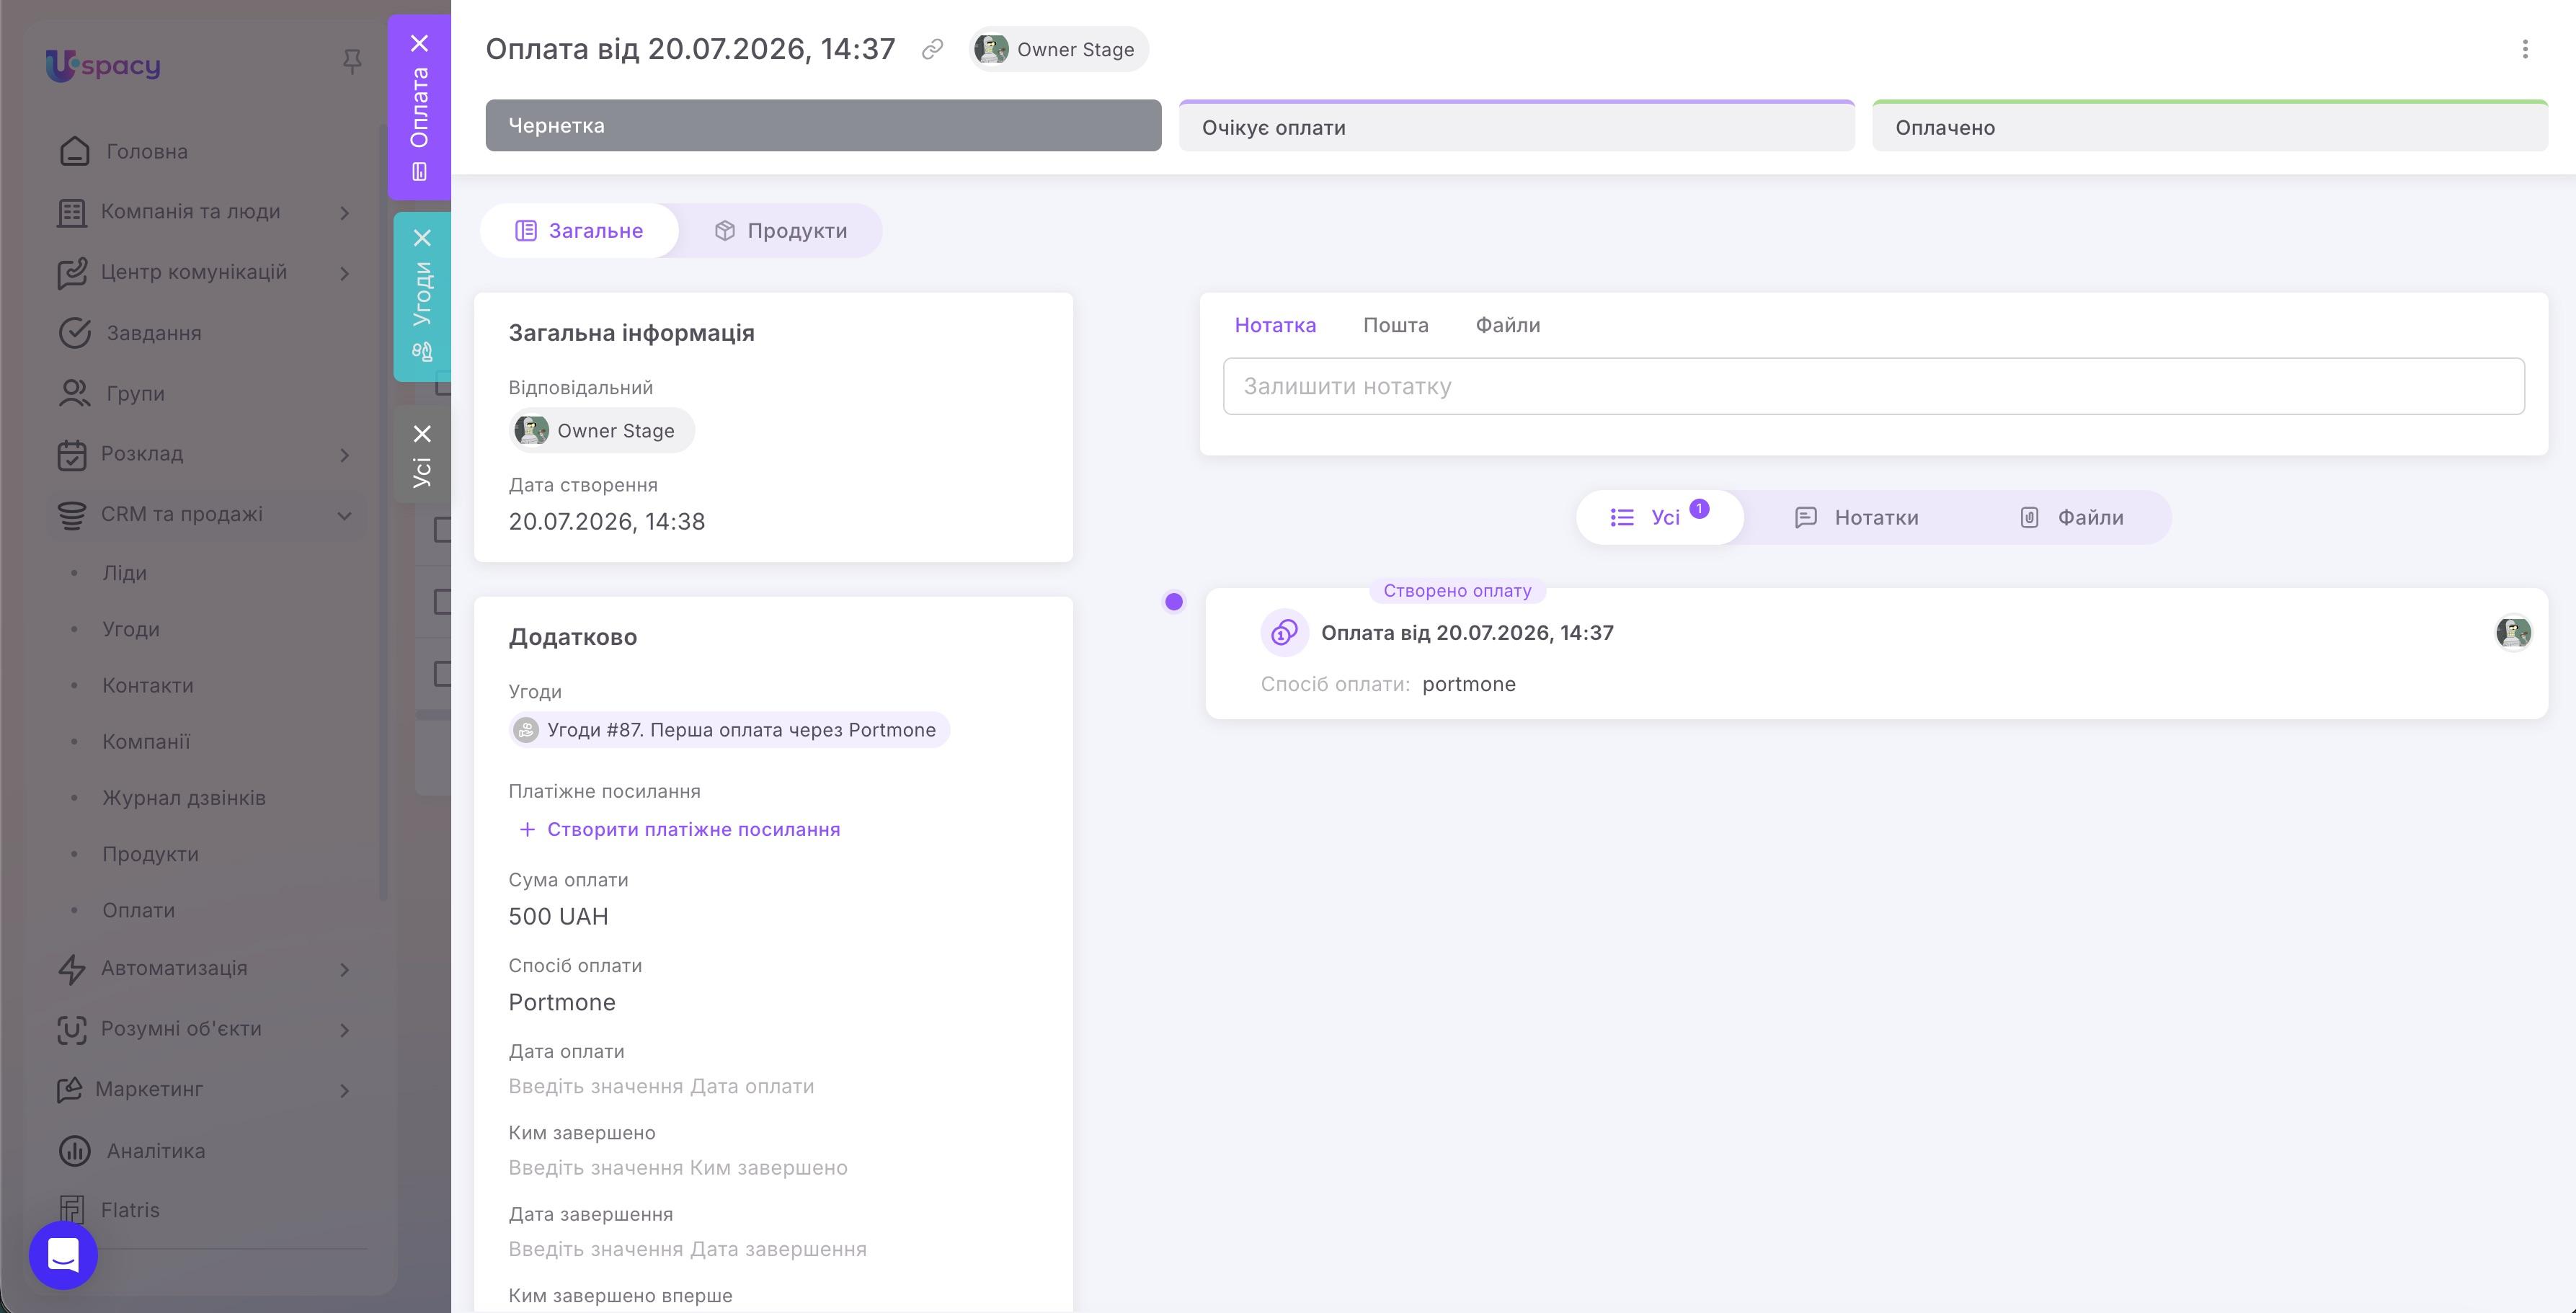Expand the Маркетинг submenu
Image resolution: width=2576 pixels, height=1313 pixels.
coord(344,1090)
